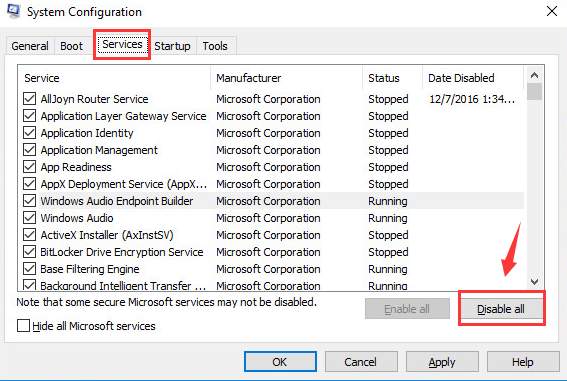Image resolution: width=567 pixels, height=381 pixels.
Task: Uncheck App Readiness service checkbox
Action: pos(29,167)
